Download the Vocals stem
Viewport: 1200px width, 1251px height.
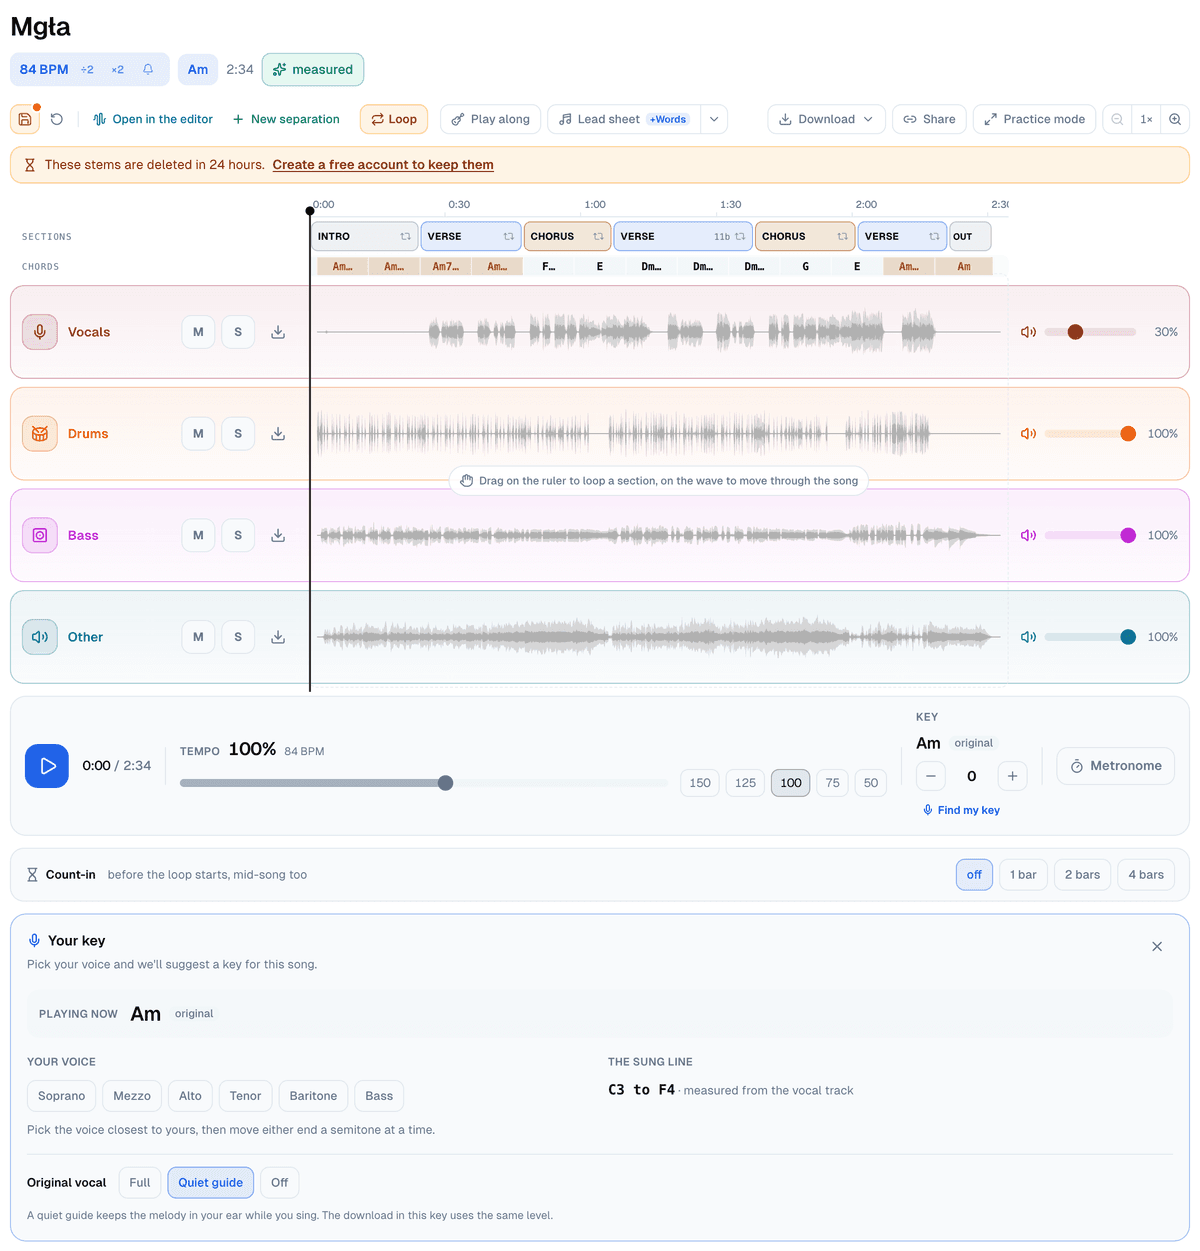(278, 332)
